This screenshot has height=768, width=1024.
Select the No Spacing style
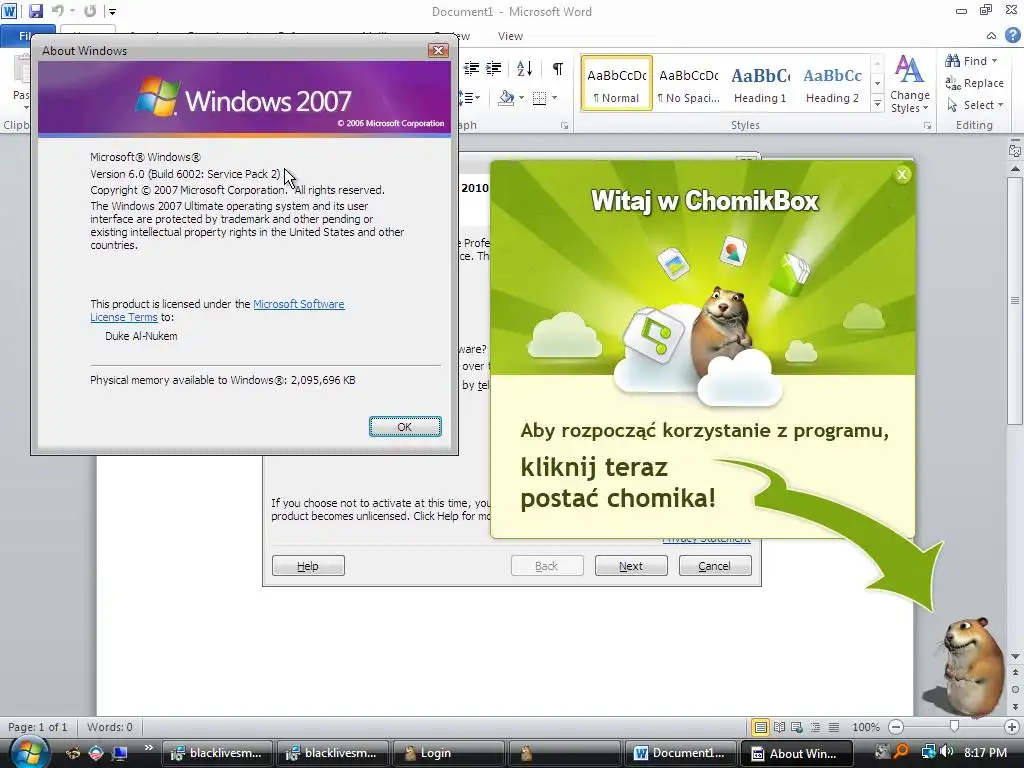[x=688, y=83]
